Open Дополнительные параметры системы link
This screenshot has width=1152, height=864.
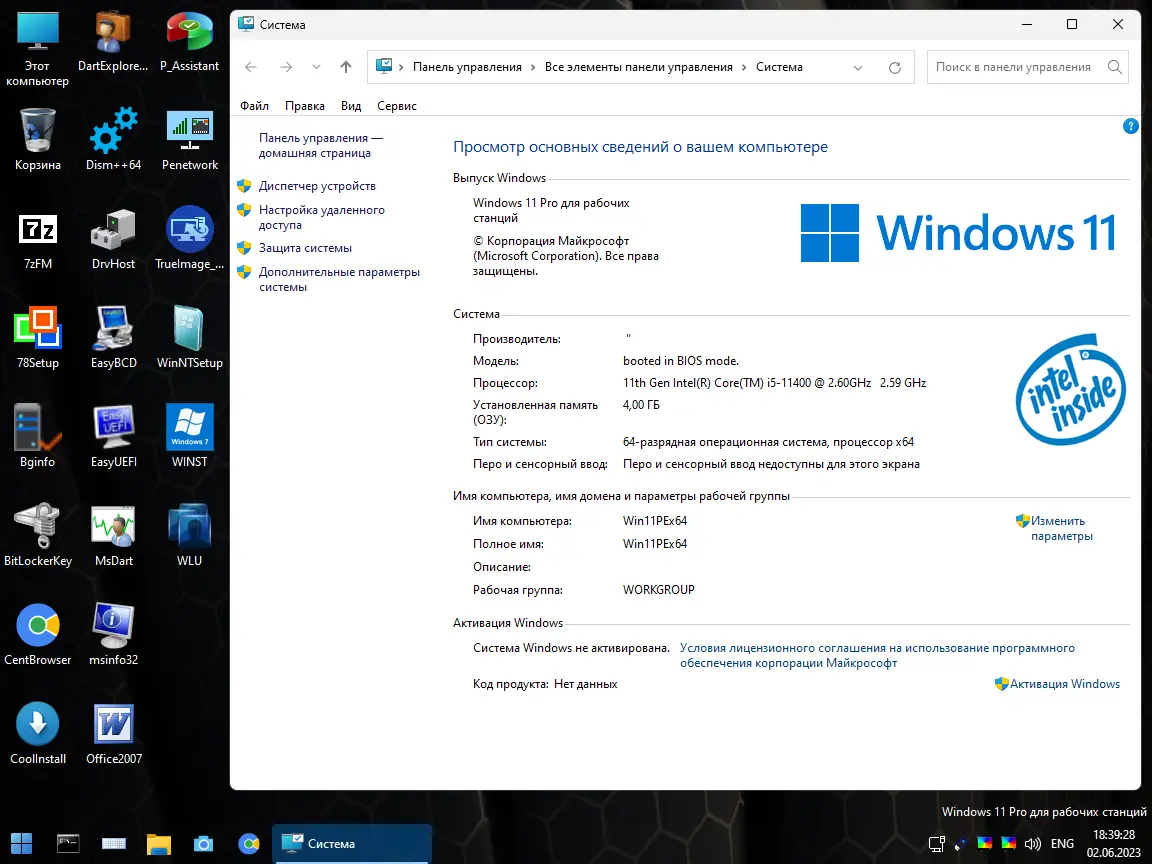pos(339,279)
